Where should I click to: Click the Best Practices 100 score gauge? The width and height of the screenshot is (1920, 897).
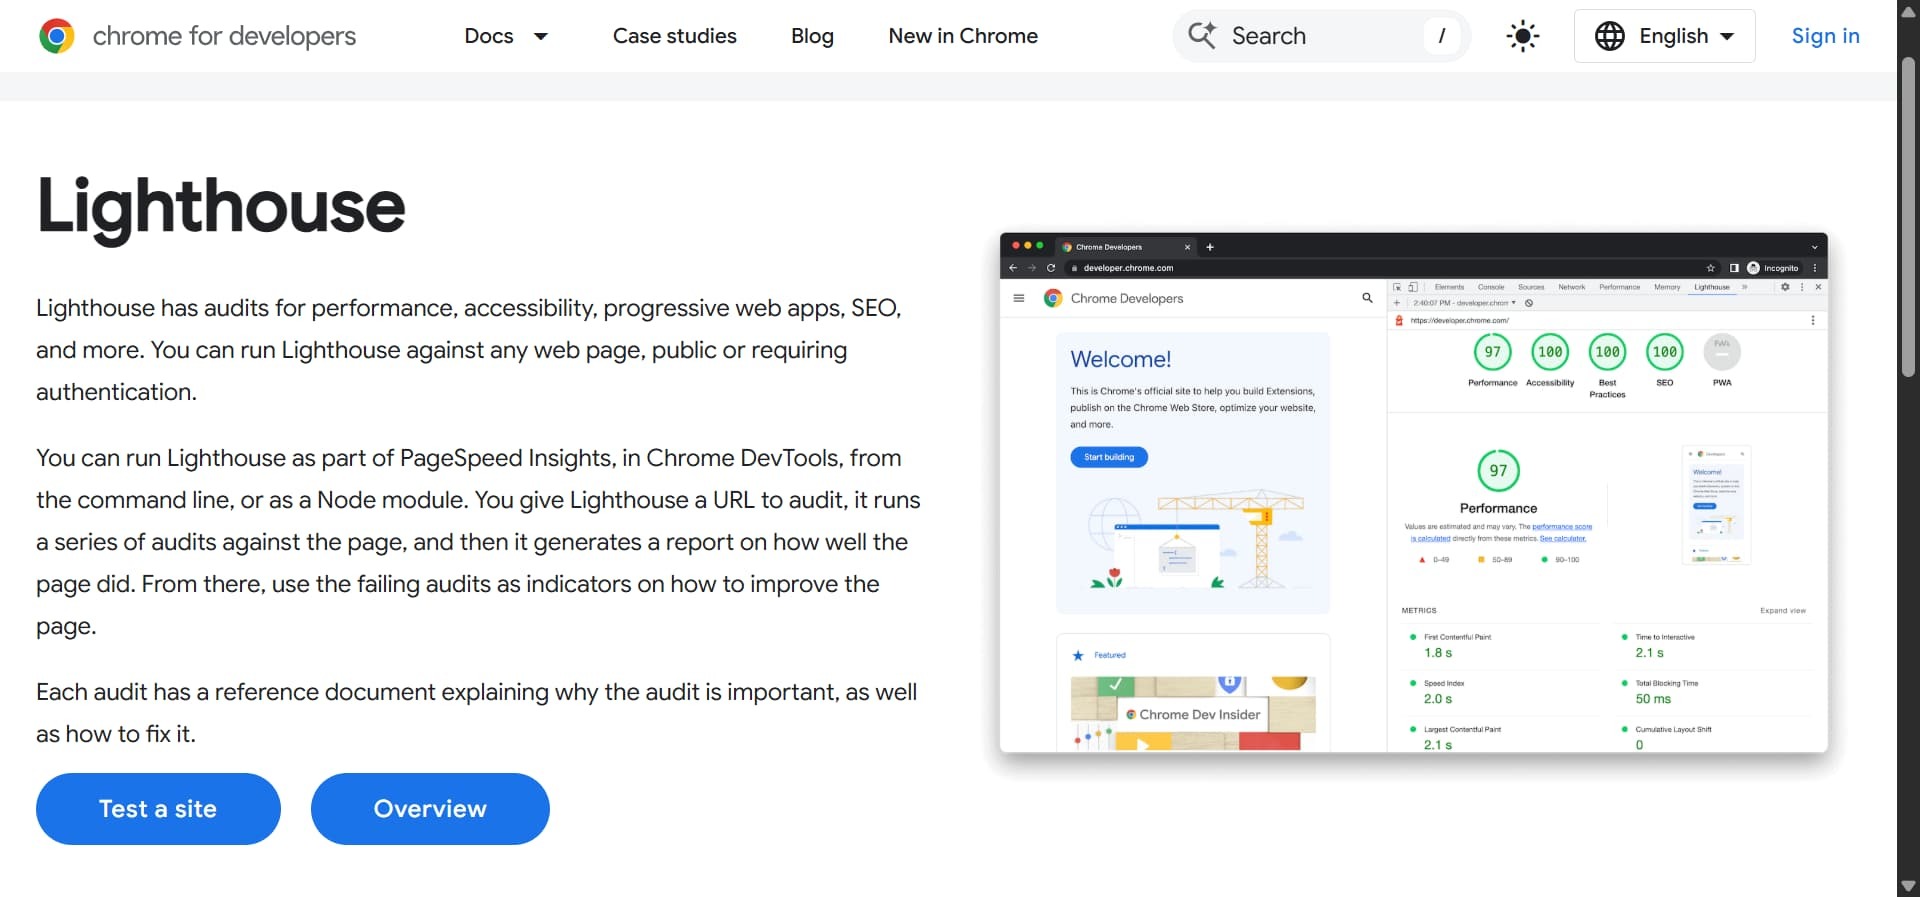(1607, 352)
